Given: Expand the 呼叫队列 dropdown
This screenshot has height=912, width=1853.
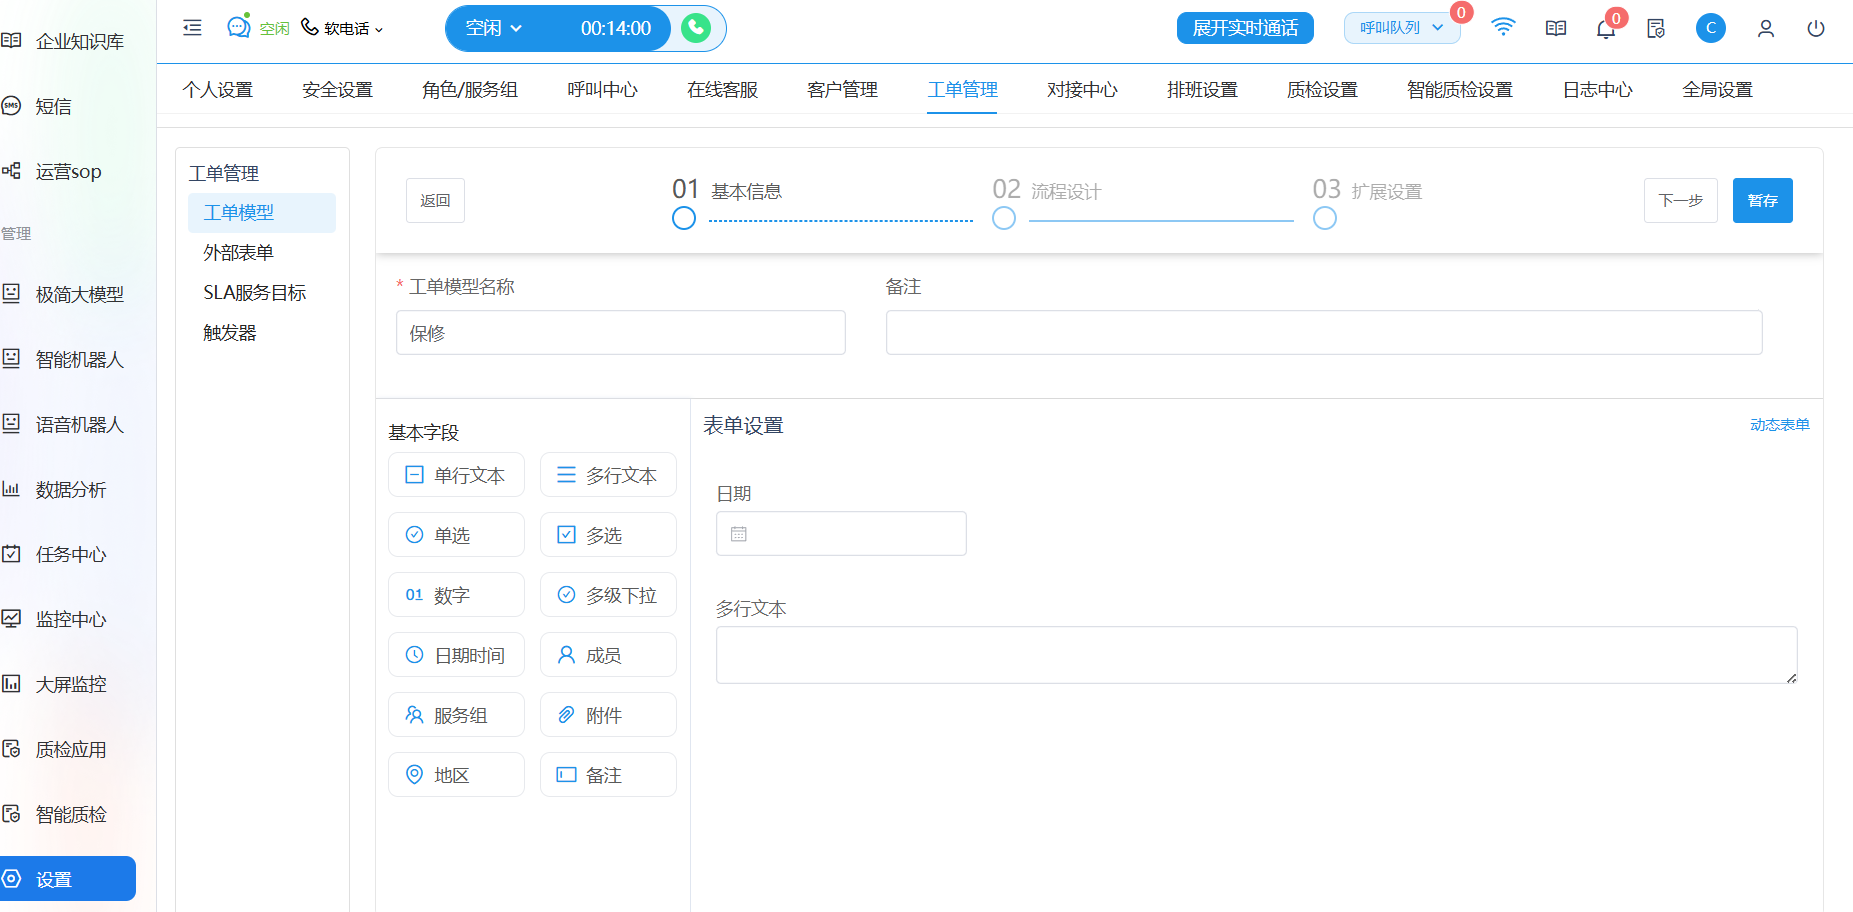Looking at the screenshot, I should click(x=1402, y=28).
